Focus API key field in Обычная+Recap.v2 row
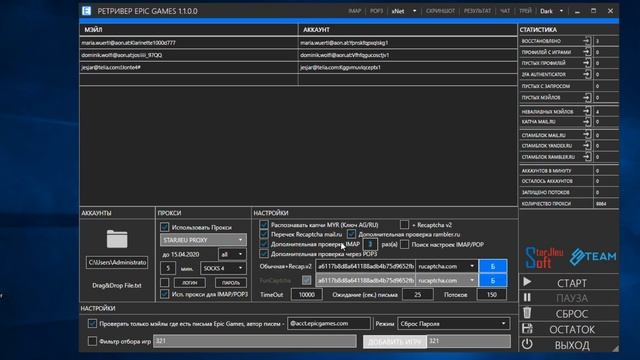 pyautogui.click(x=366, y=266)
